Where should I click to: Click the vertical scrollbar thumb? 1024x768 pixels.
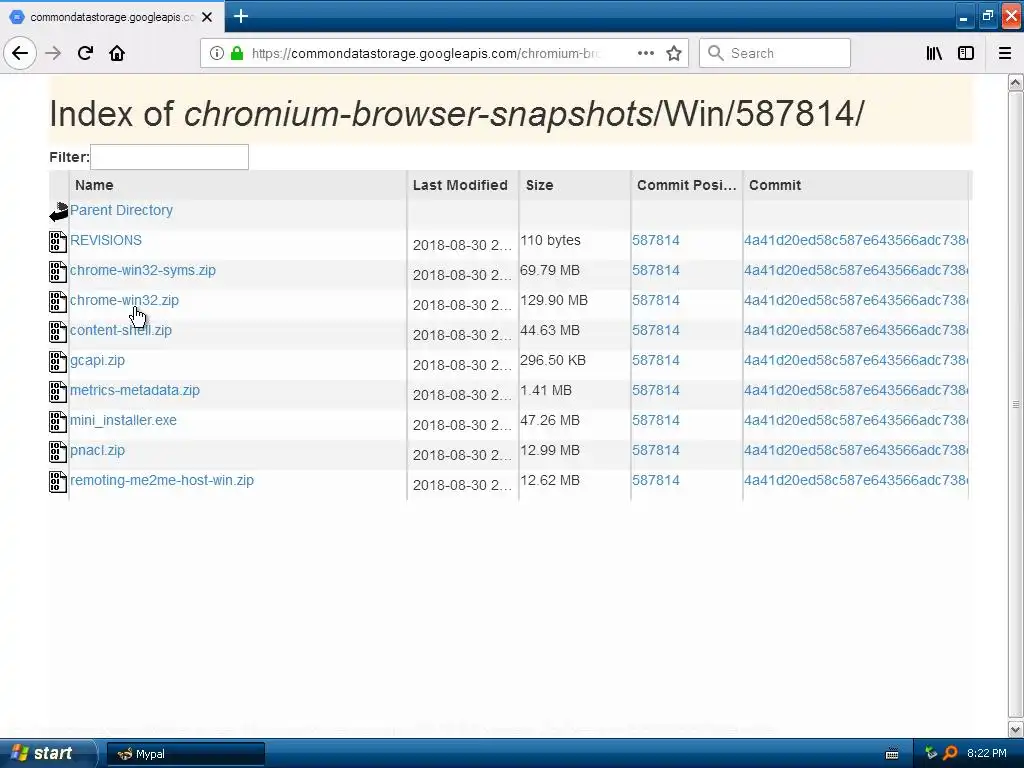click(x=1015, y=405)
